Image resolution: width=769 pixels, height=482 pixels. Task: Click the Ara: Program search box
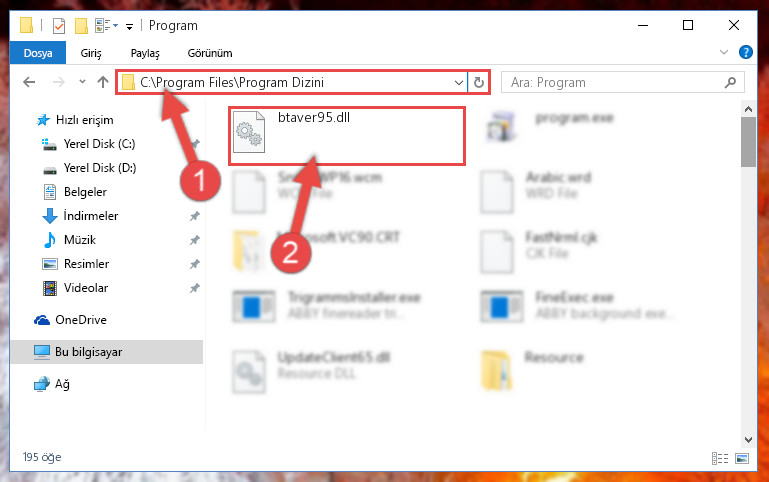(x=613, y=82)
